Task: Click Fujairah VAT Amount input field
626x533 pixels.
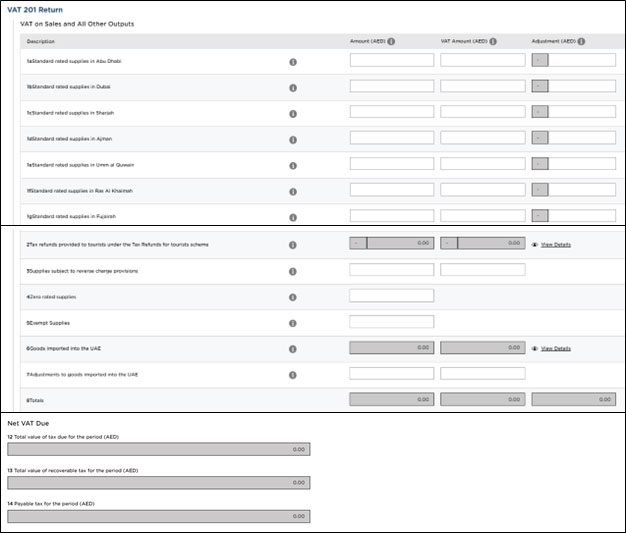Action: [483, 216]
